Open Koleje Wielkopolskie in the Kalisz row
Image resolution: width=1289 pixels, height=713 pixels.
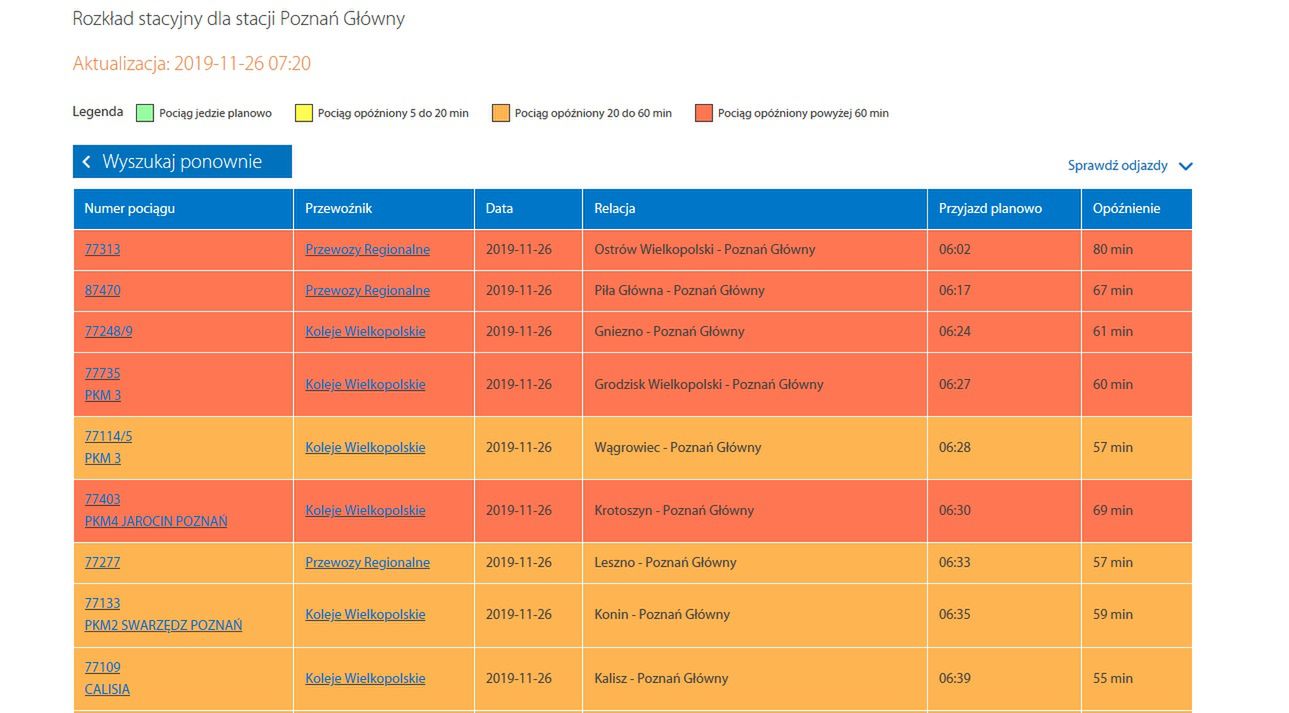pos(365,678)
